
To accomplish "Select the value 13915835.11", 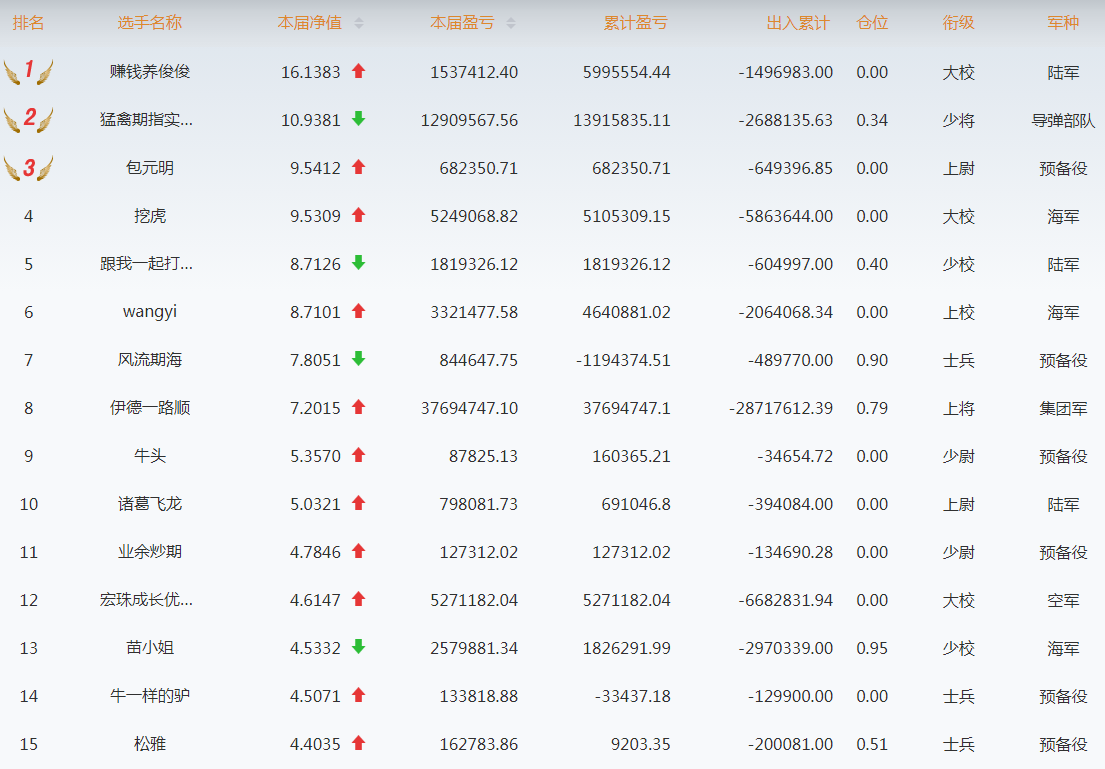I will coord(622,121).
